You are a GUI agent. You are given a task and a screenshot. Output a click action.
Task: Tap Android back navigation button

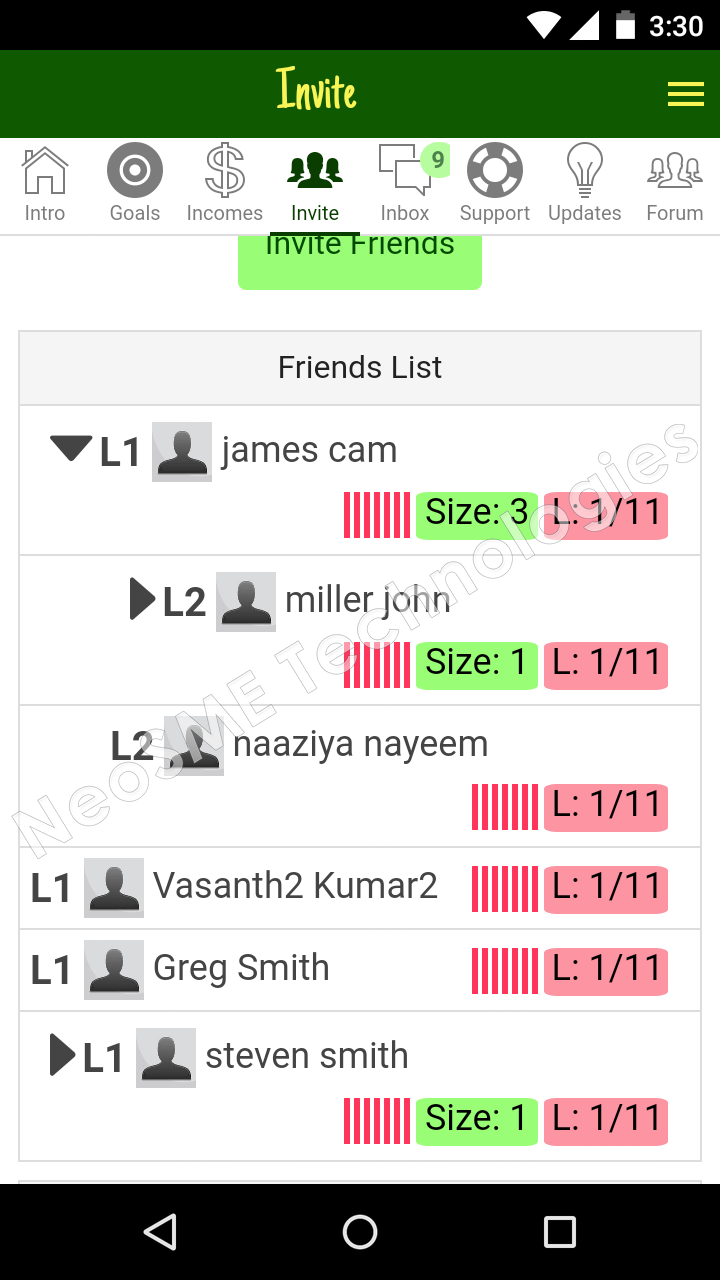[160, 1232]
